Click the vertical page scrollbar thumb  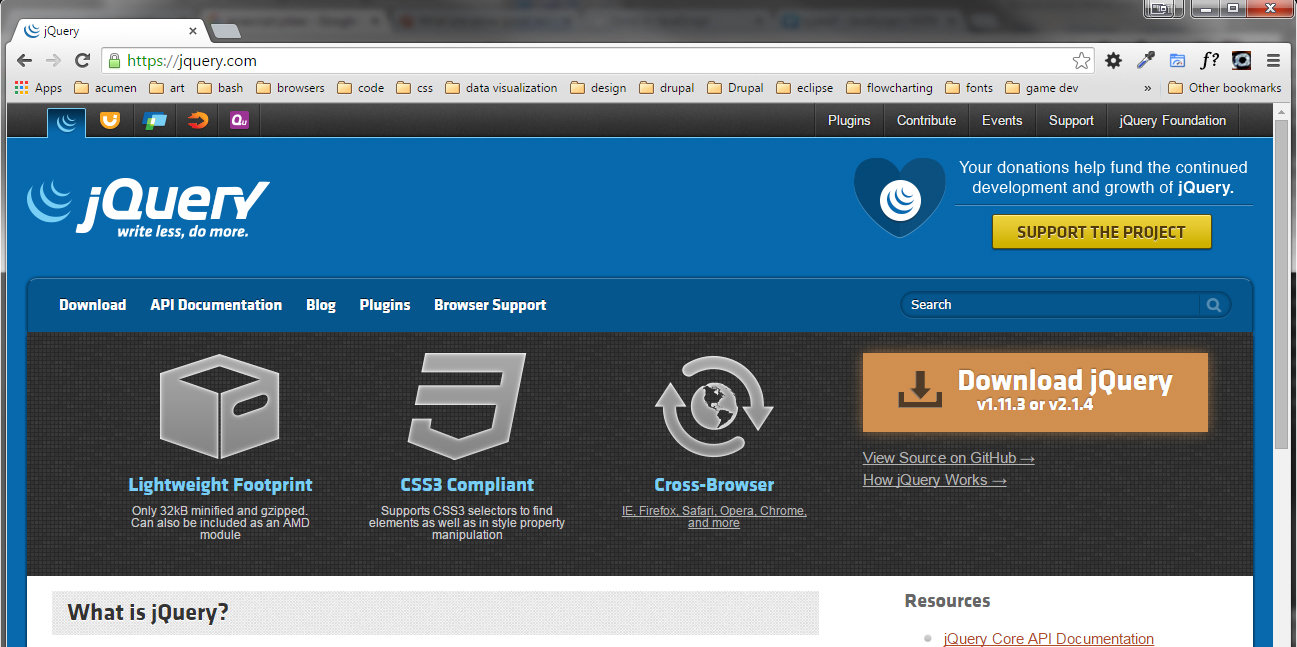[1283, 285]
